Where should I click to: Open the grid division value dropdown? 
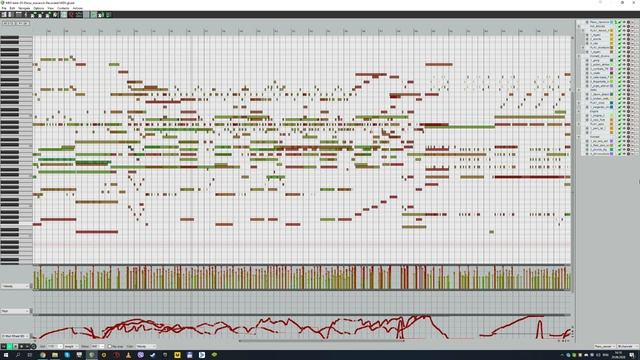pos(55,347)
